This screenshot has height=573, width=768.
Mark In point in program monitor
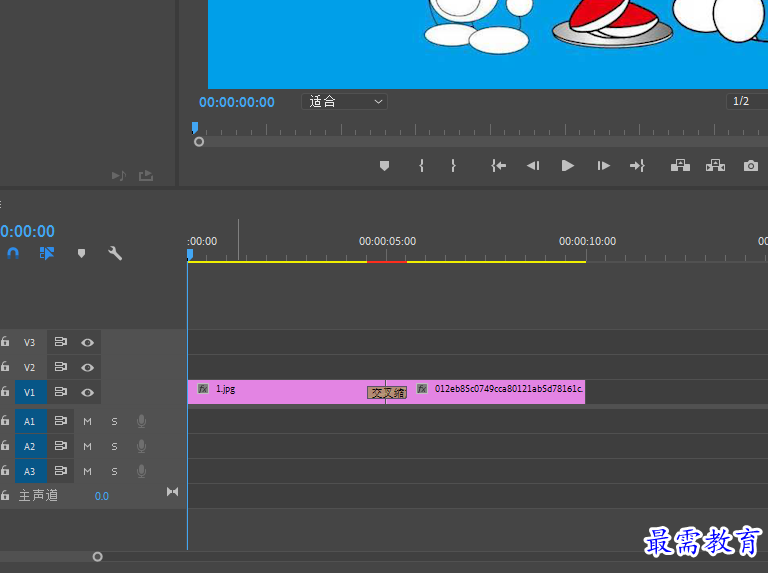(421, 166)
